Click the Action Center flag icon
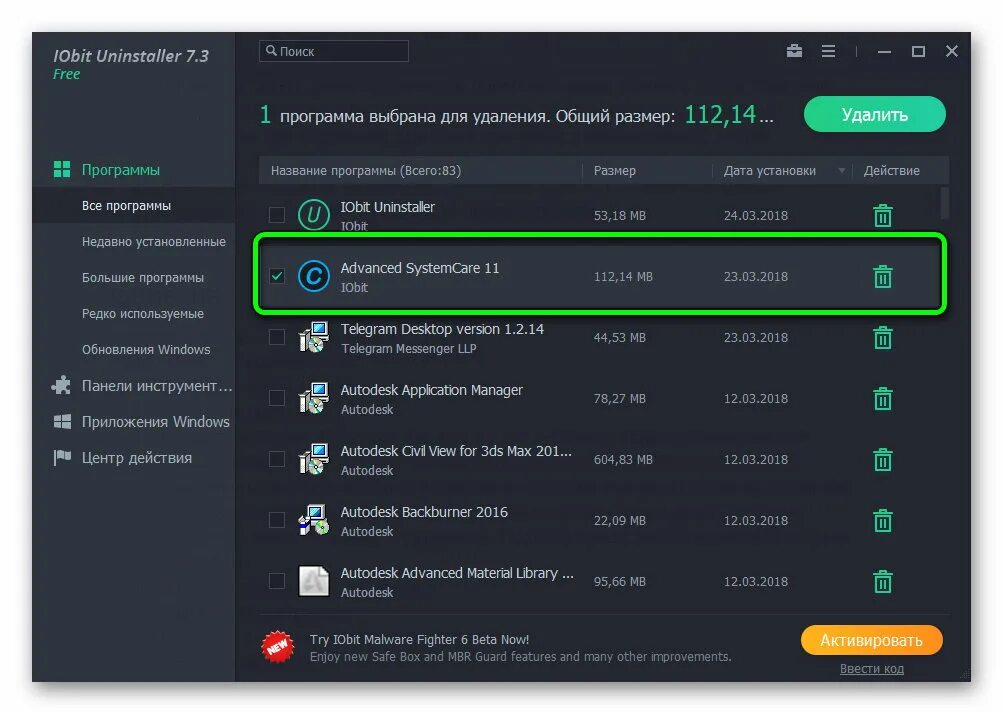The width and height of the screenshot is (1003, 714). pyautogui.click(x=62, y=457)
